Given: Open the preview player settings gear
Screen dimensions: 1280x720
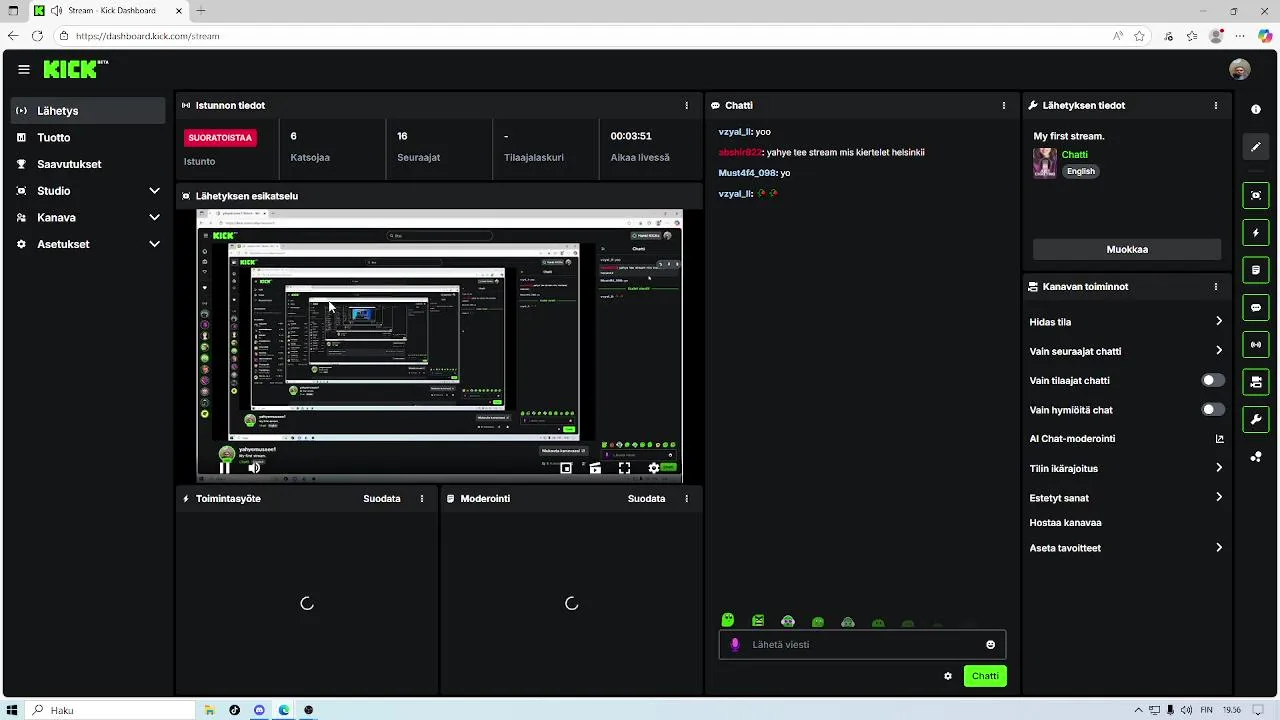Looking at the screenshot, I should click(654, 467).
